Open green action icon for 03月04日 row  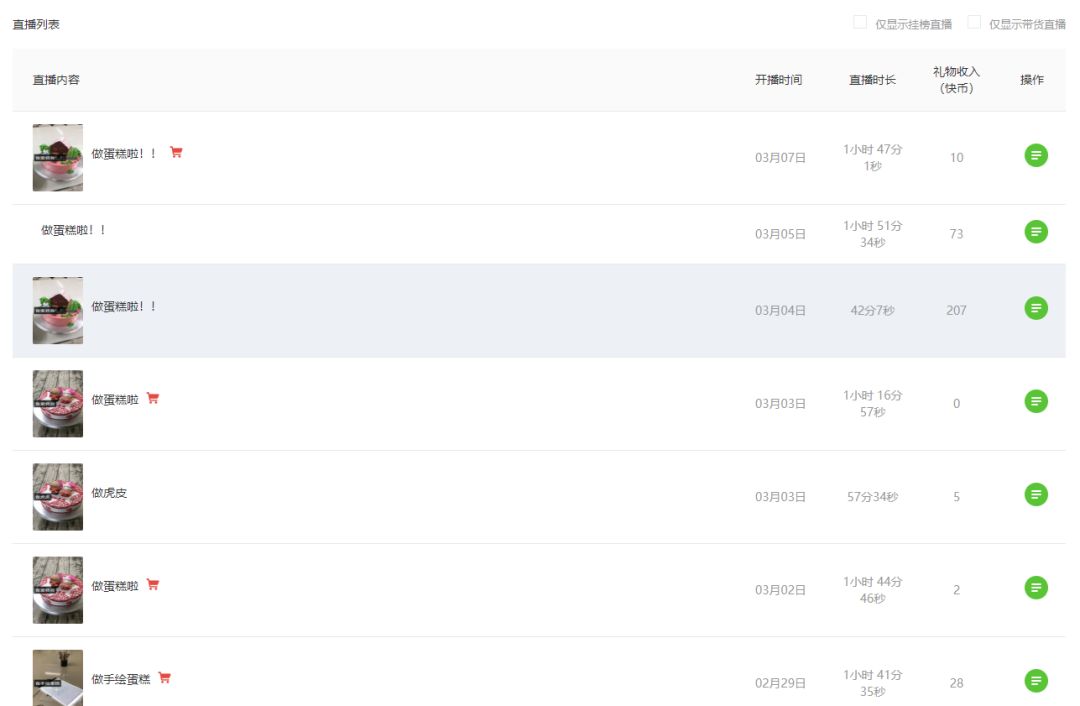point(1036,308)
